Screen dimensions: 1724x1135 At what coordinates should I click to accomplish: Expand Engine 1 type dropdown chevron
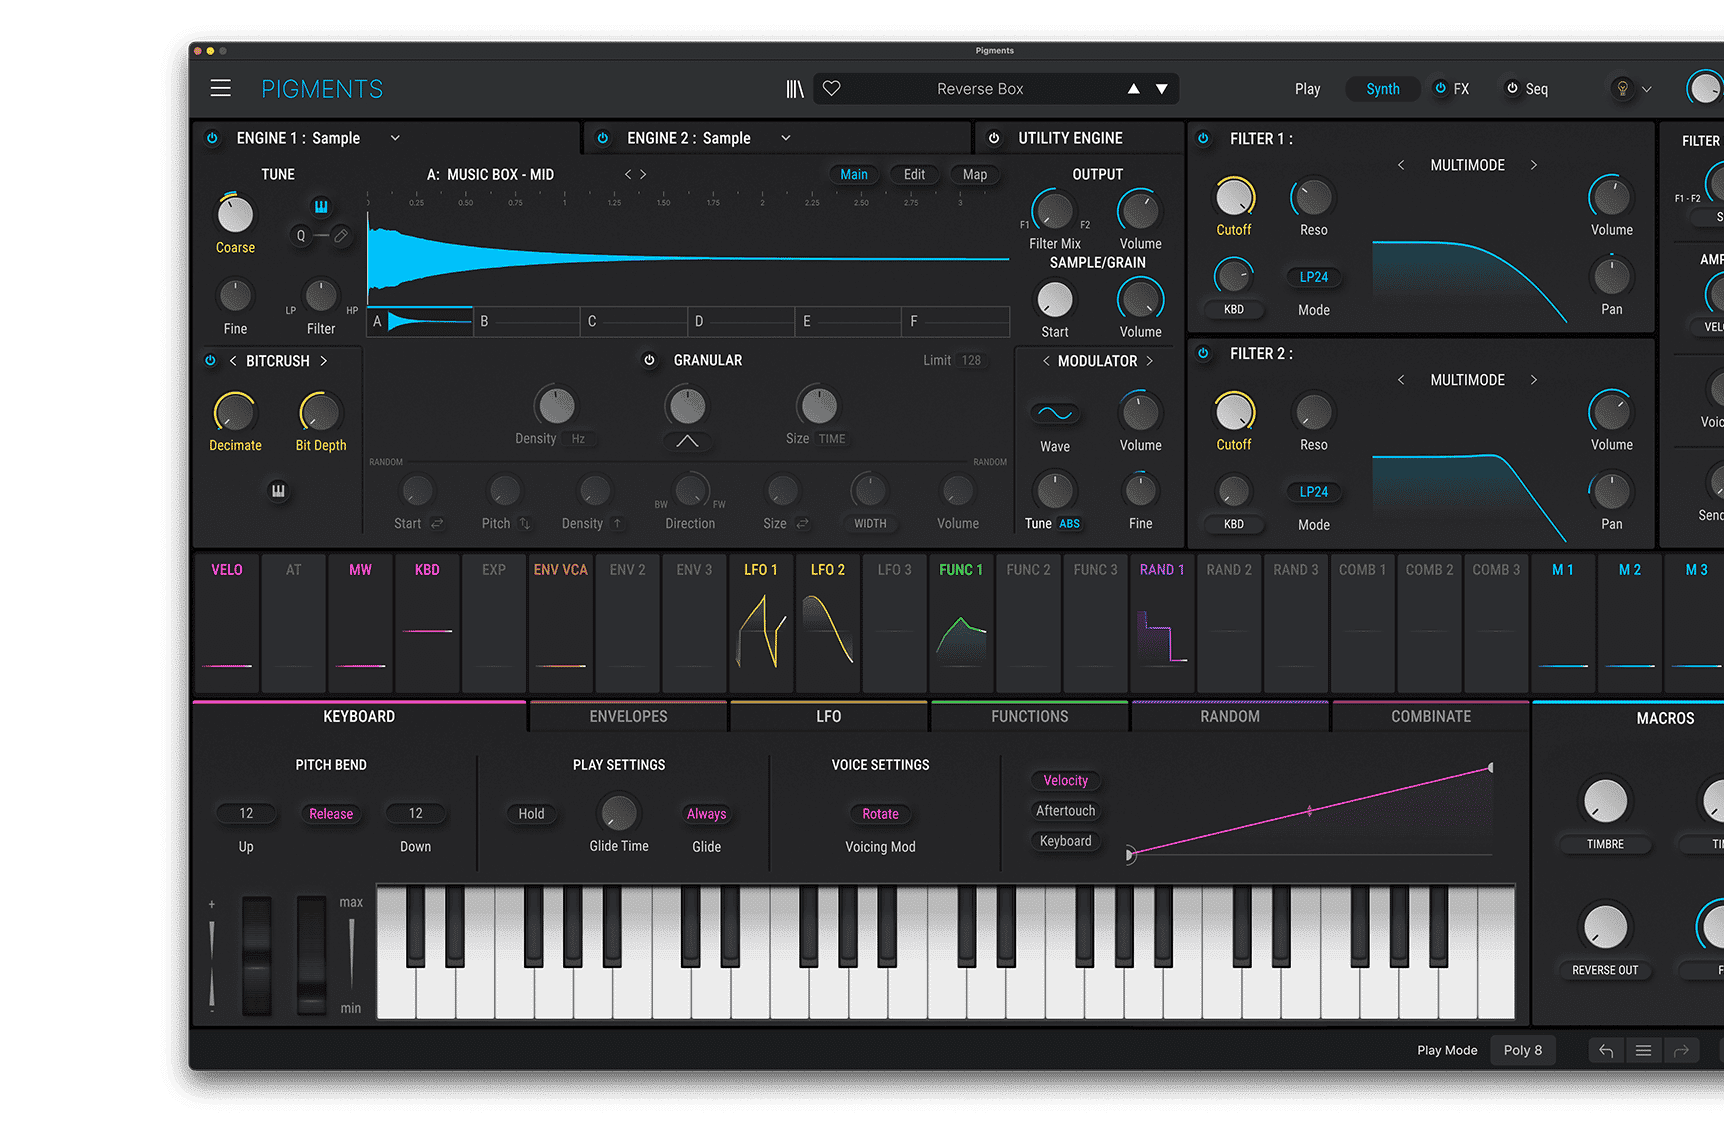pyautogui.click(x=395, y=138)
